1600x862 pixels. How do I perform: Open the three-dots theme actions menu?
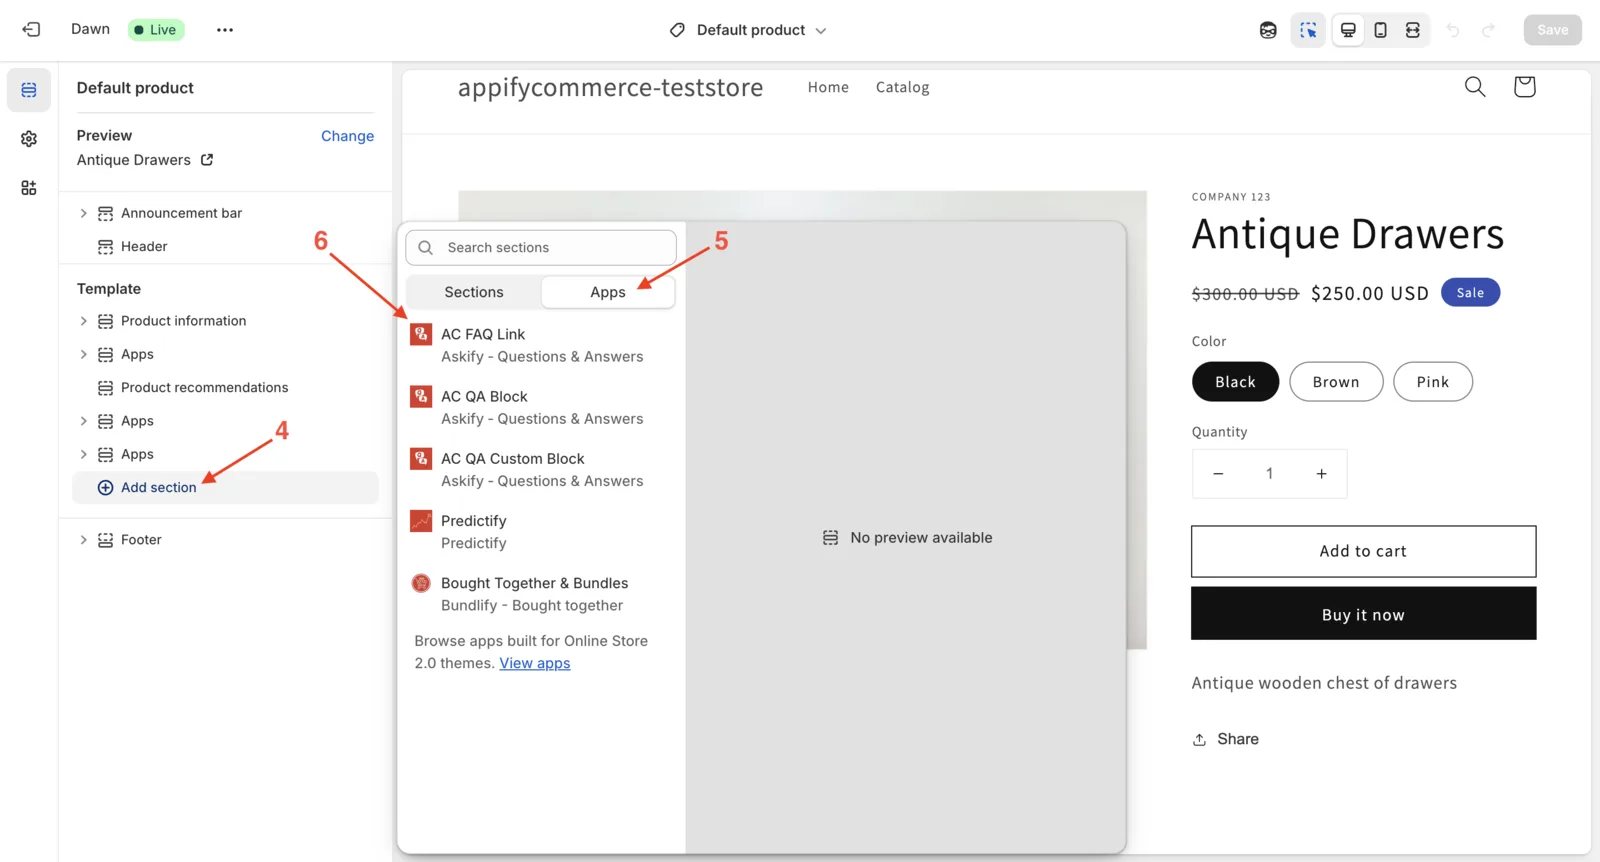[225, 30]
